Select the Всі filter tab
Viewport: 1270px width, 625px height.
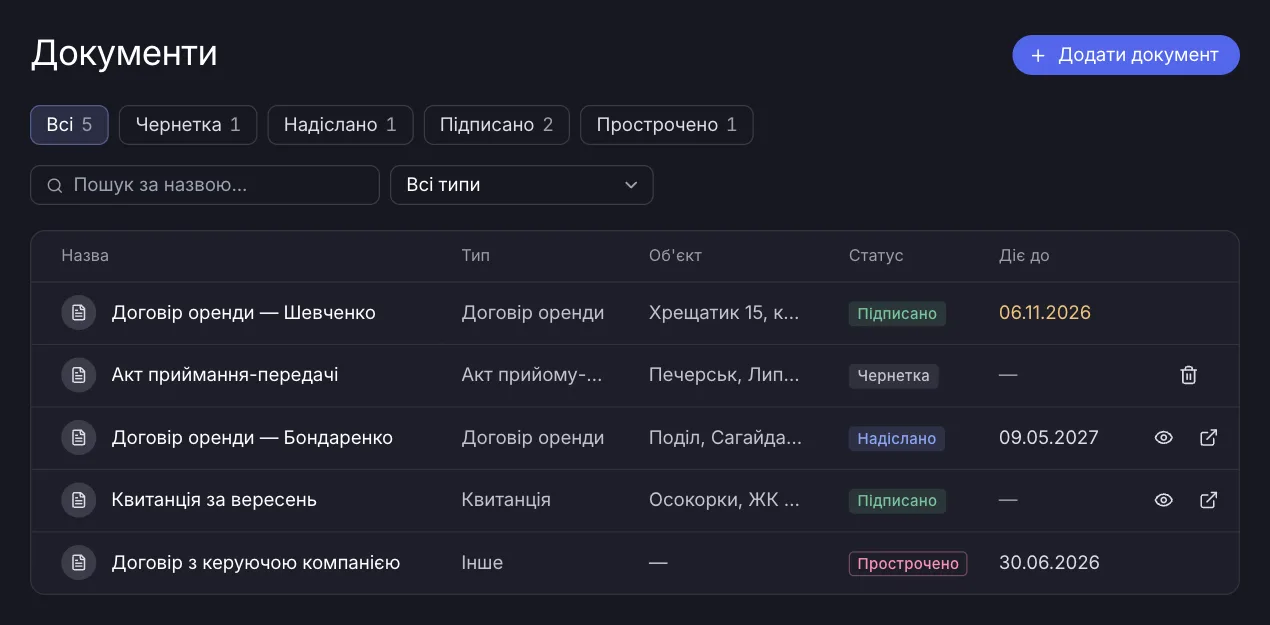tap(69, 125)
